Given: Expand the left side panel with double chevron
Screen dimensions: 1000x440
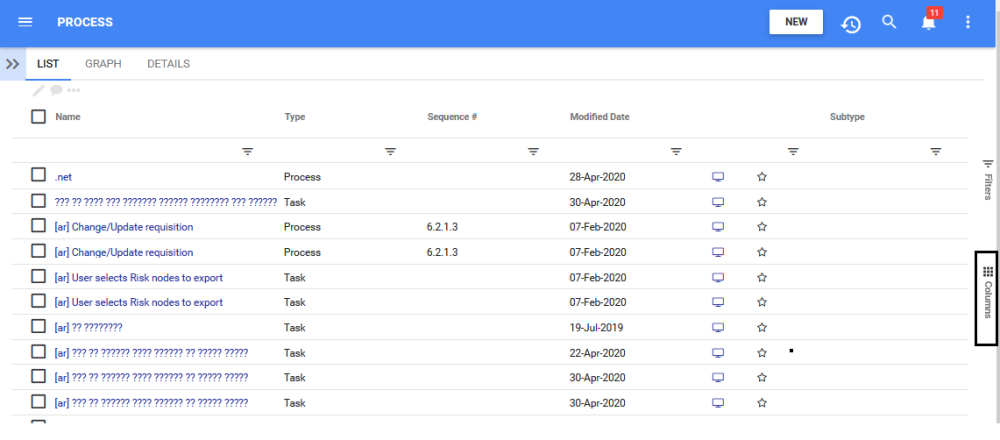Looking at the screenshot, I should pos(13,63).
